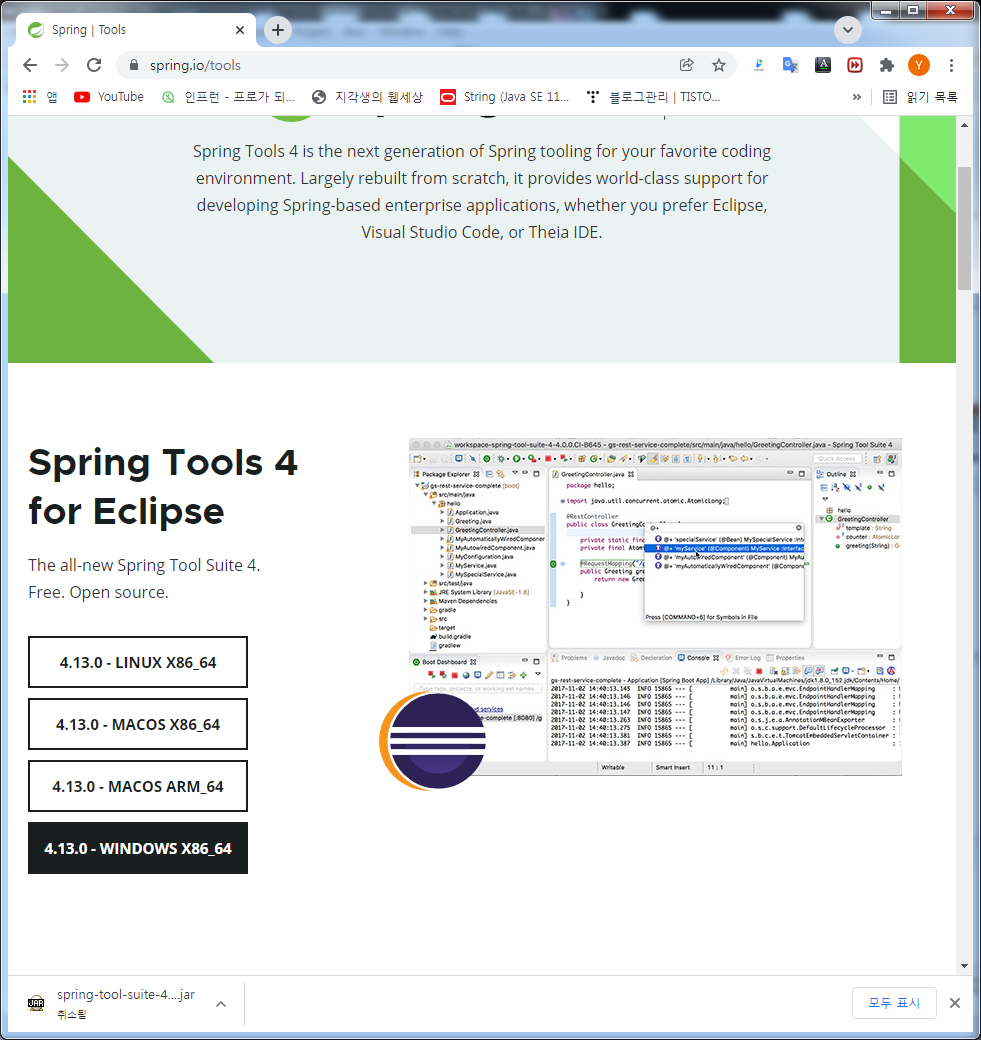This screenshot has height=1040, width=981.
Task: Click the scrollbar down arrow
Action: point(964,966)
